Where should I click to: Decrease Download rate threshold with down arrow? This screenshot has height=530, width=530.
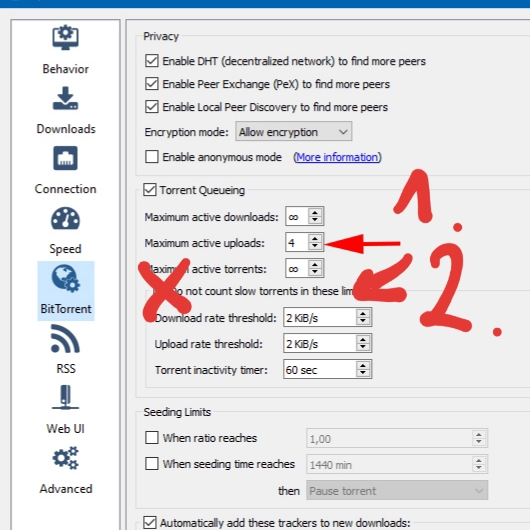click(x=363, y=321)
